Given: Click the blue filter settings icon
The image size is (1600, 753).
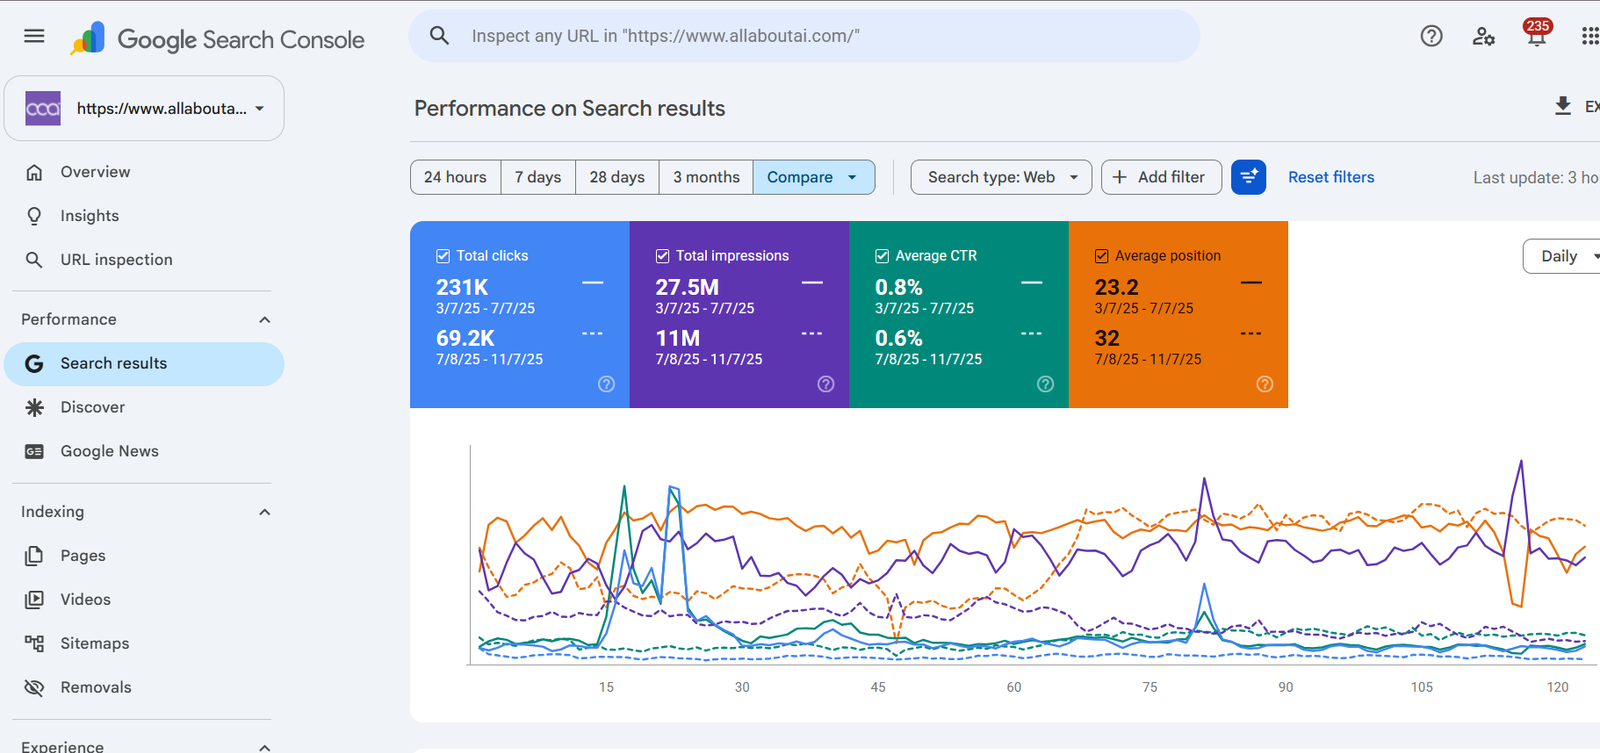Looking at the screenshot, I should click(1248, 177).
